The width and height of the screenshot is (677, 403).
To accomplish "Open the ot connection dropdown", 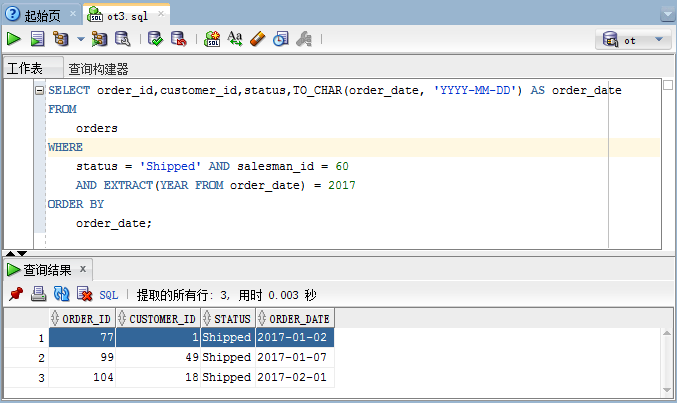I will coord(634,40).
